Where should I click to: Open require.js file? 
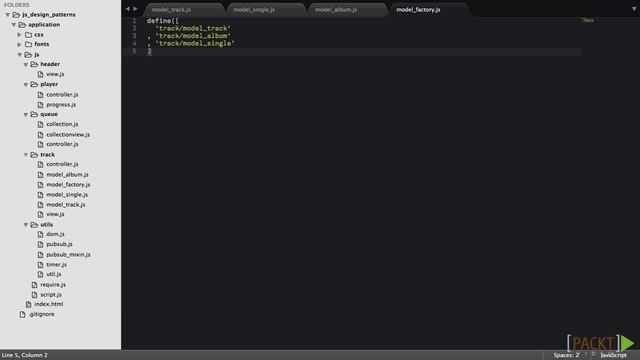[53, 285]
